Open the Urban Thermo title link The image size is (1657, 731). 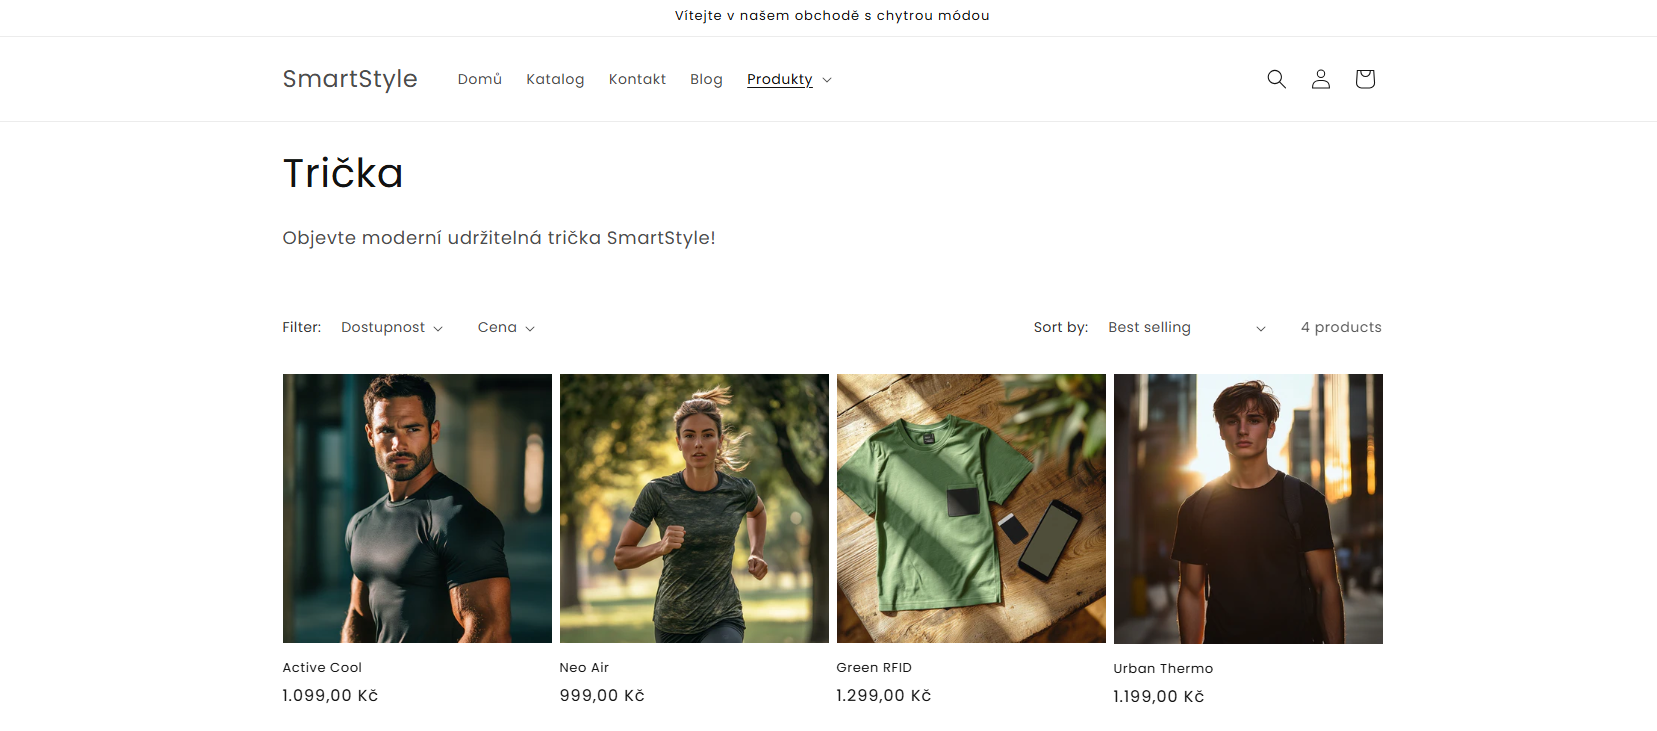click(1163, 668)
